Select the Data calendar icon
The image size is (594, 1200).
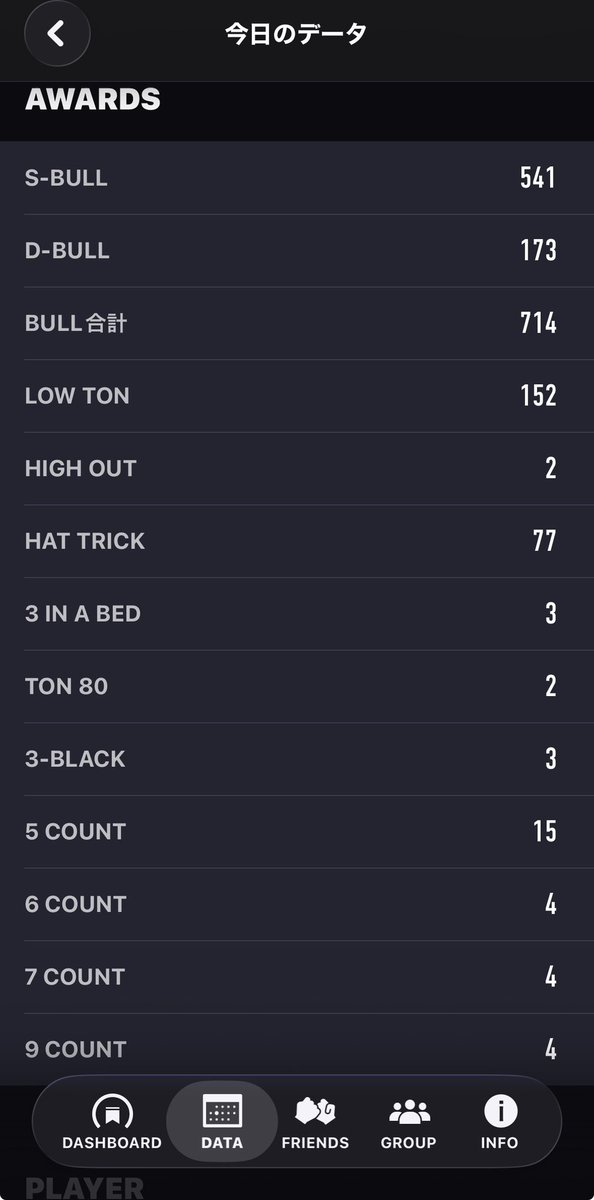[222, 1111]
